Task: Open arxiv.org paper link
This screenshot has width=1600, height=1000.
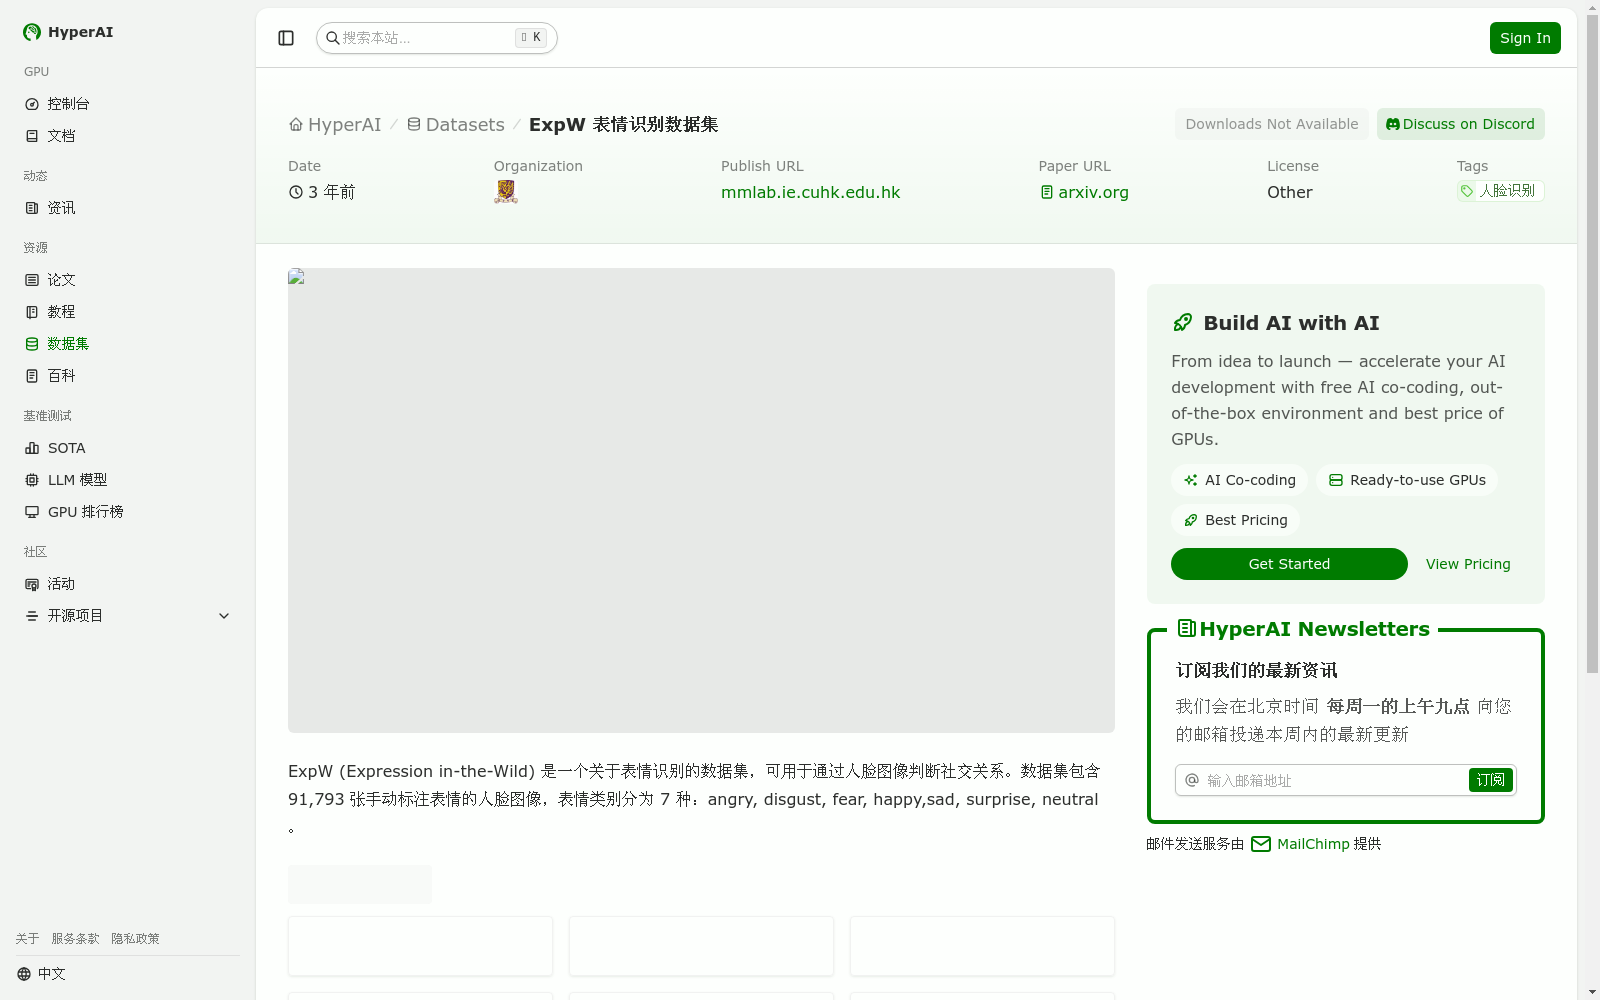Action: 1093,192
